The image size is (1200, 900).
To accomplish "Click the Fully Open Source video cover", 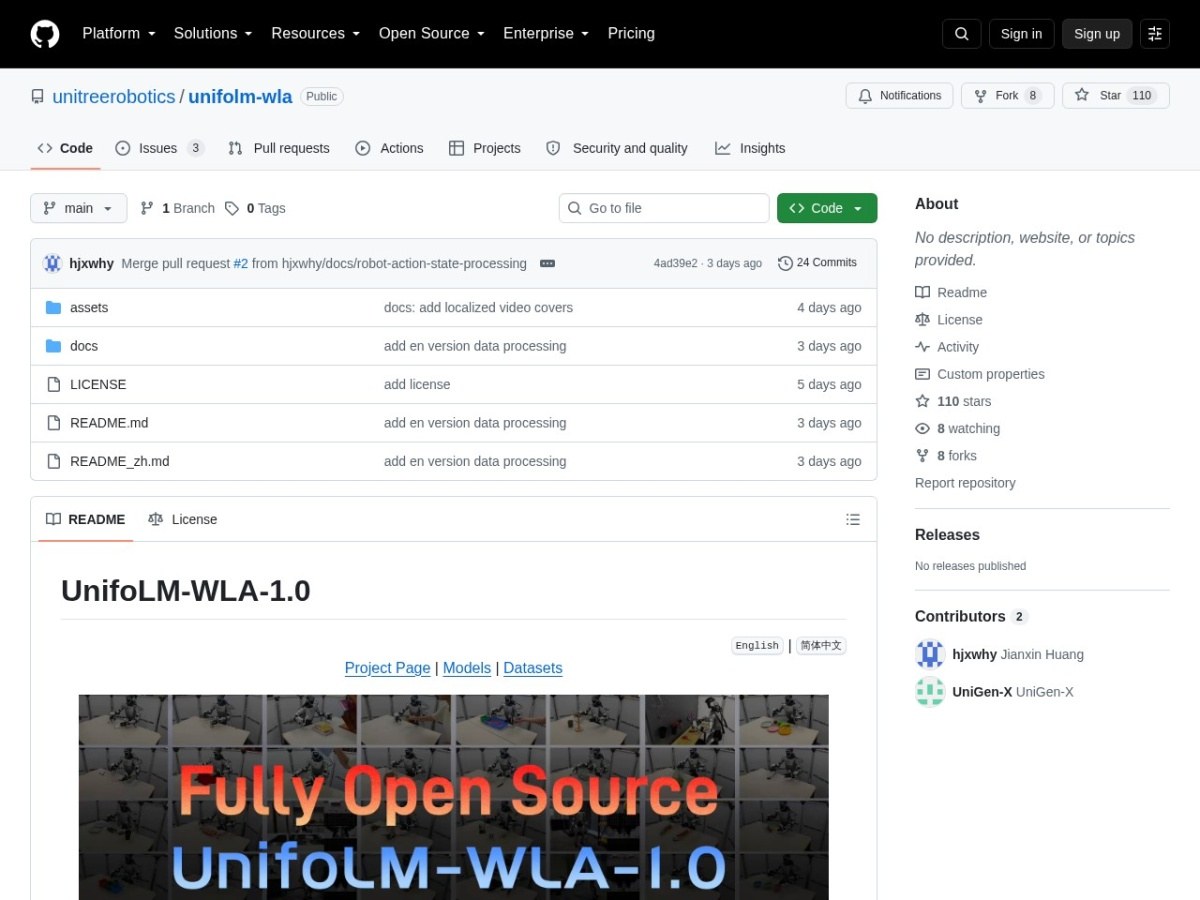I will (x=454, y=797).
